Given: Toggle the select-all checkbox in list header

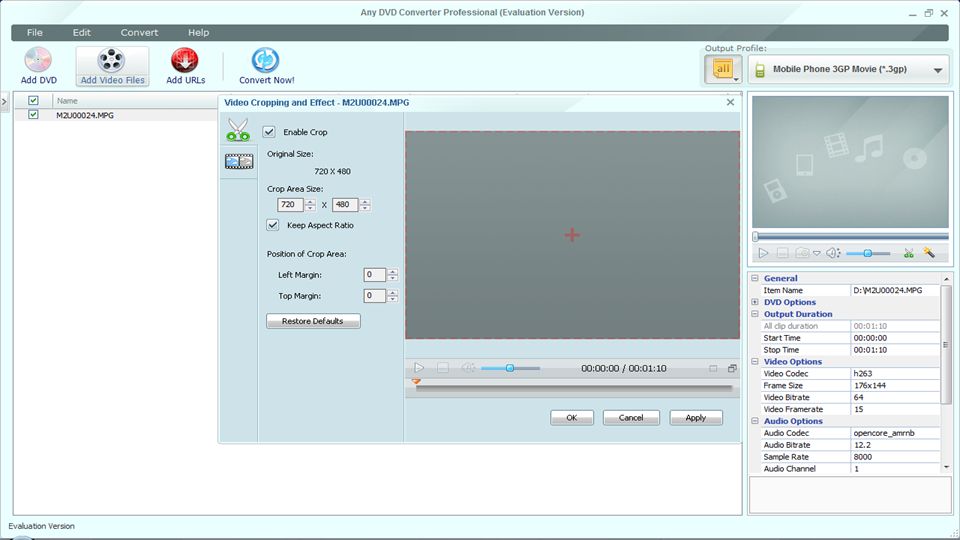Looking at the screenshot, I should [x=33, y=100].
